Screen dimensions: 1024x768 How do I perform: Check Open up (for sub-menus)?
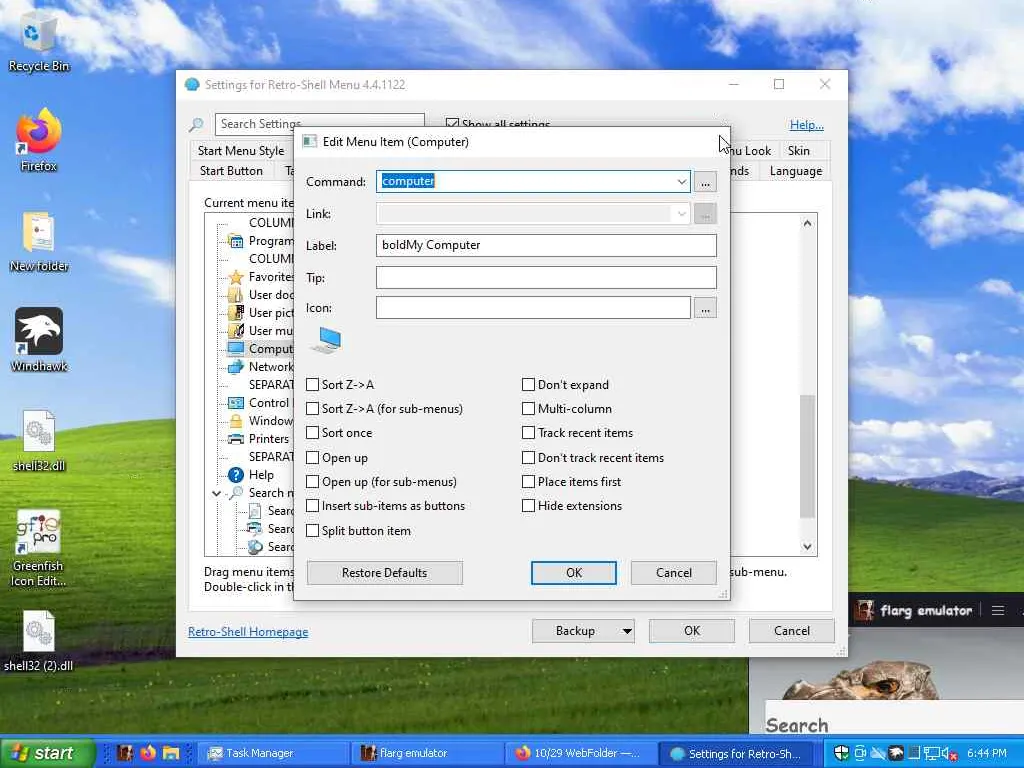click(x=313, y=482)
